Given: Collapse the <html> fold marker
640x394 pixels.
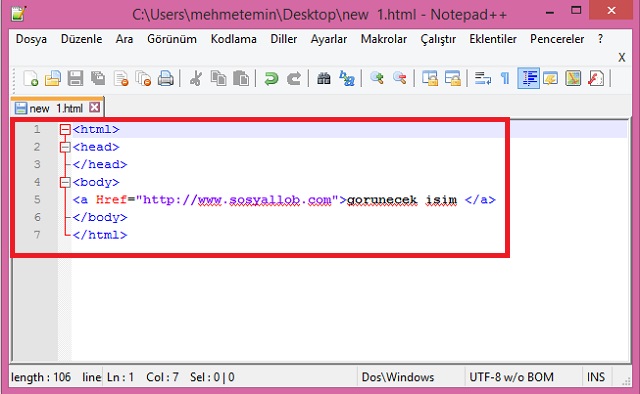Looking at the screenshot, I should [x=65, y=130].
